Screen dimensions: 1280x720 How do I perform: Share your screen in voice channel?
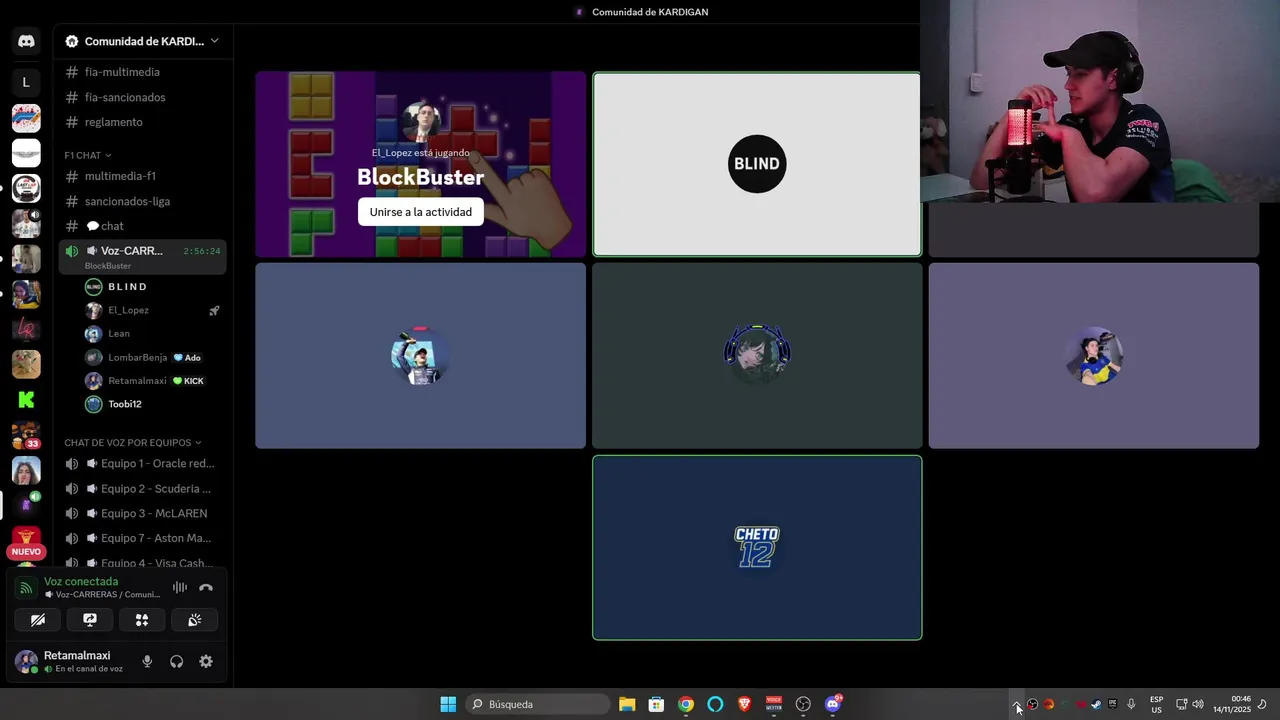[x=90, y=620]
